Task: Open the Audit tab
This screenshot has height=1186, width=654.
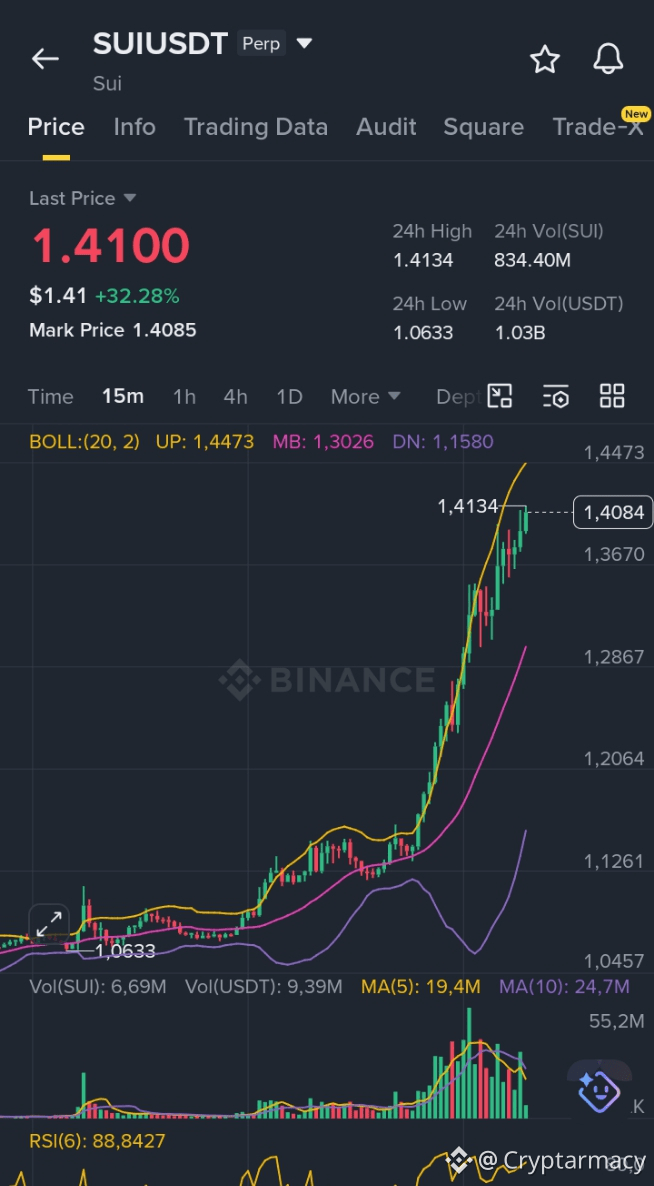Action: tap(386, 127)
